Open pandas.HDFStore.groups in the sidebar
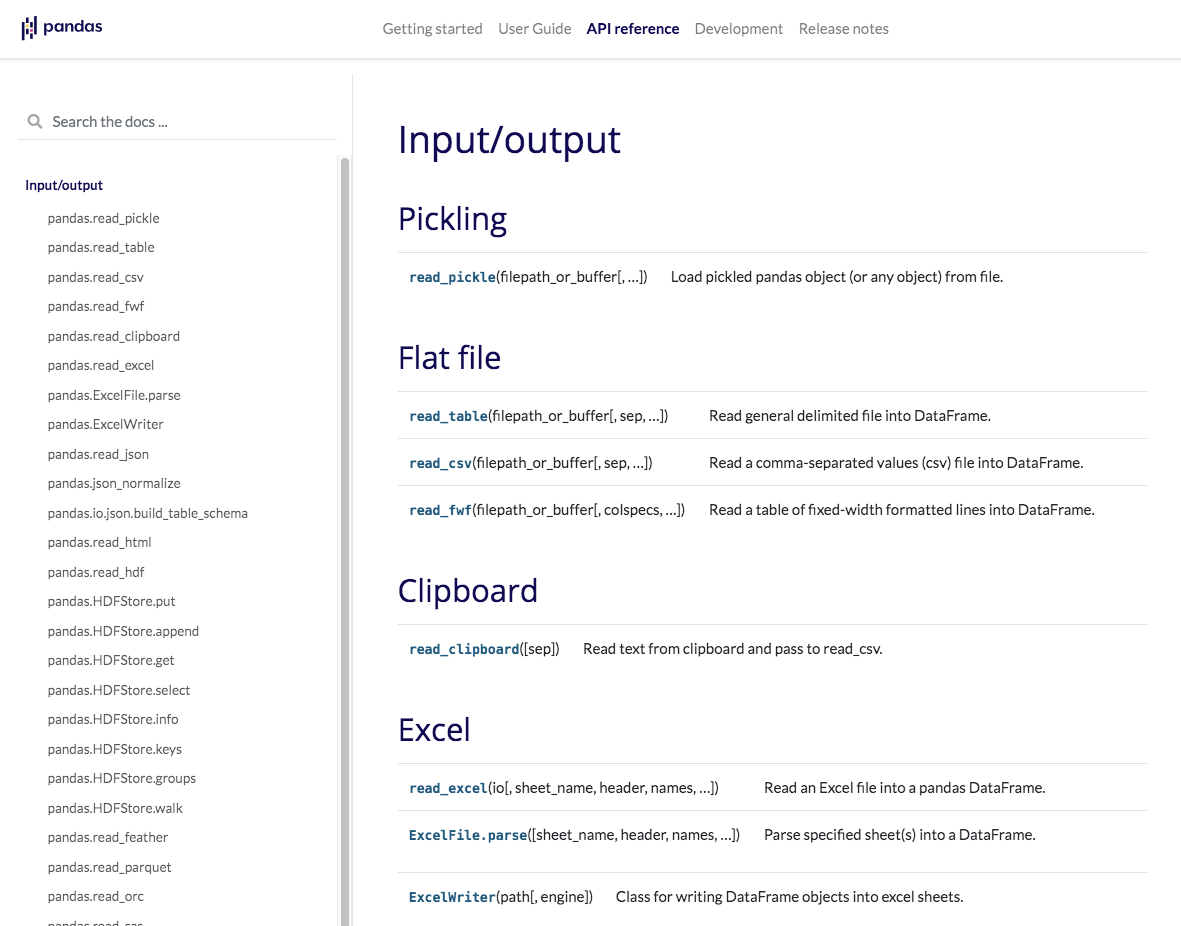This screenshot has width=1181, height=926. click(x=122, y=778)
